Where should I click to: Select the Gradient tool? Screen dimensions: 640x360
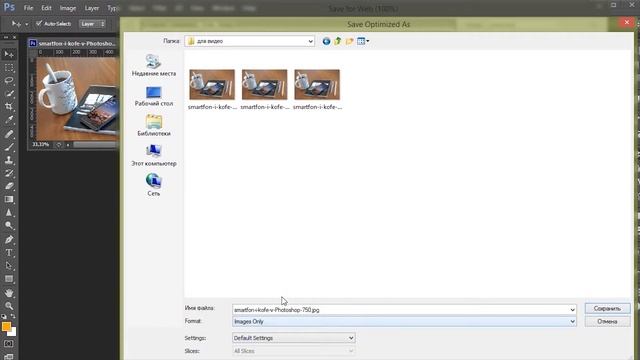coord(9,199)
